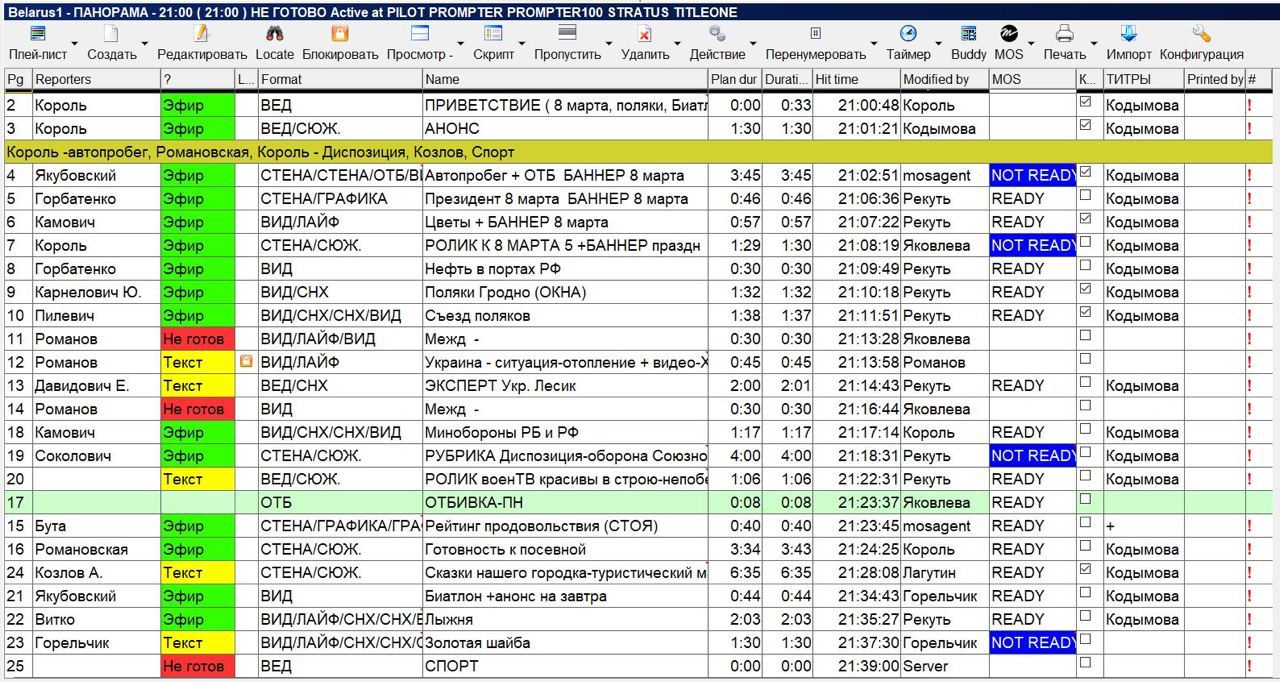Click the Редактировать pencil icon

pyautogui.click(x=201, y=33)
